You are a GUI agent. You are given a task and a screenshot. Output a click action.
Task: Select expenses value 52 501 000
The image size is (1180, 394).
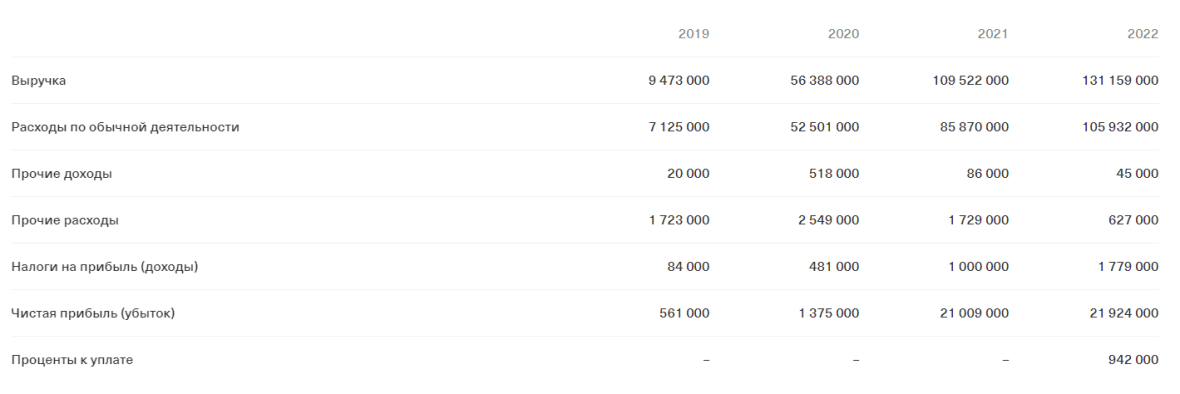tap(825, 127)
